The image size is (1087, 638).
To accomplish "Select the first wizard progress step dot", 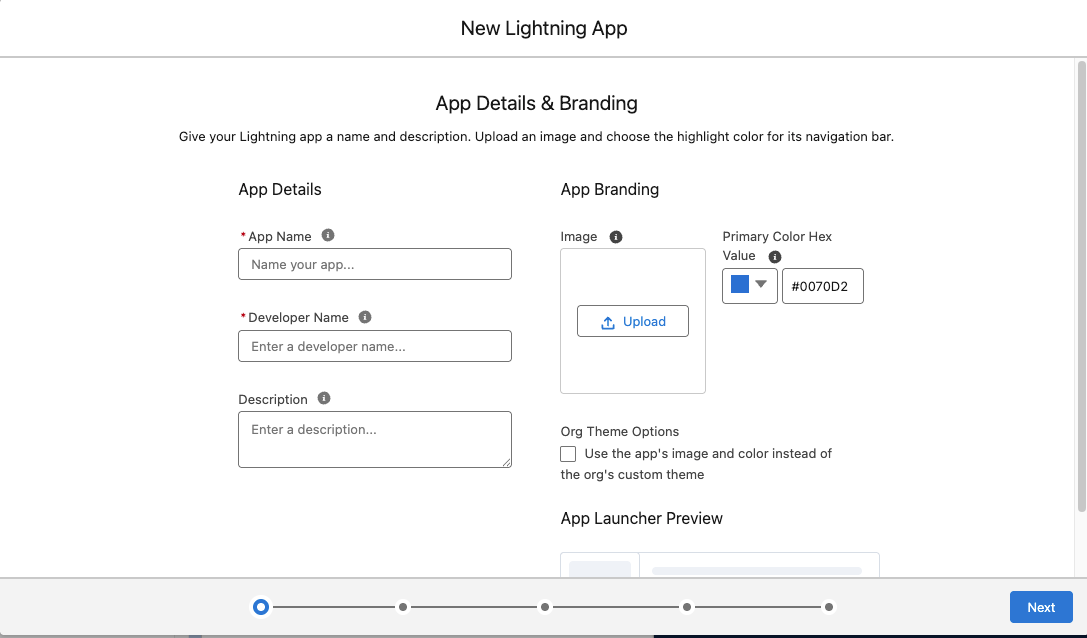I will pos(261,606).
